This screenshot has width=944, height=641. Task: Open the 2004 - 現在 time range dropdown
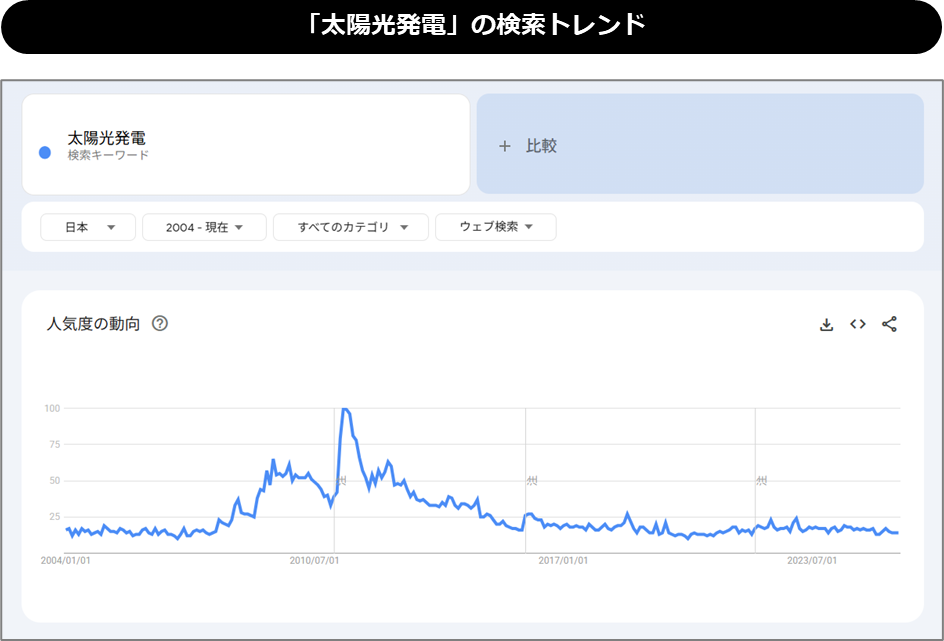204,227
